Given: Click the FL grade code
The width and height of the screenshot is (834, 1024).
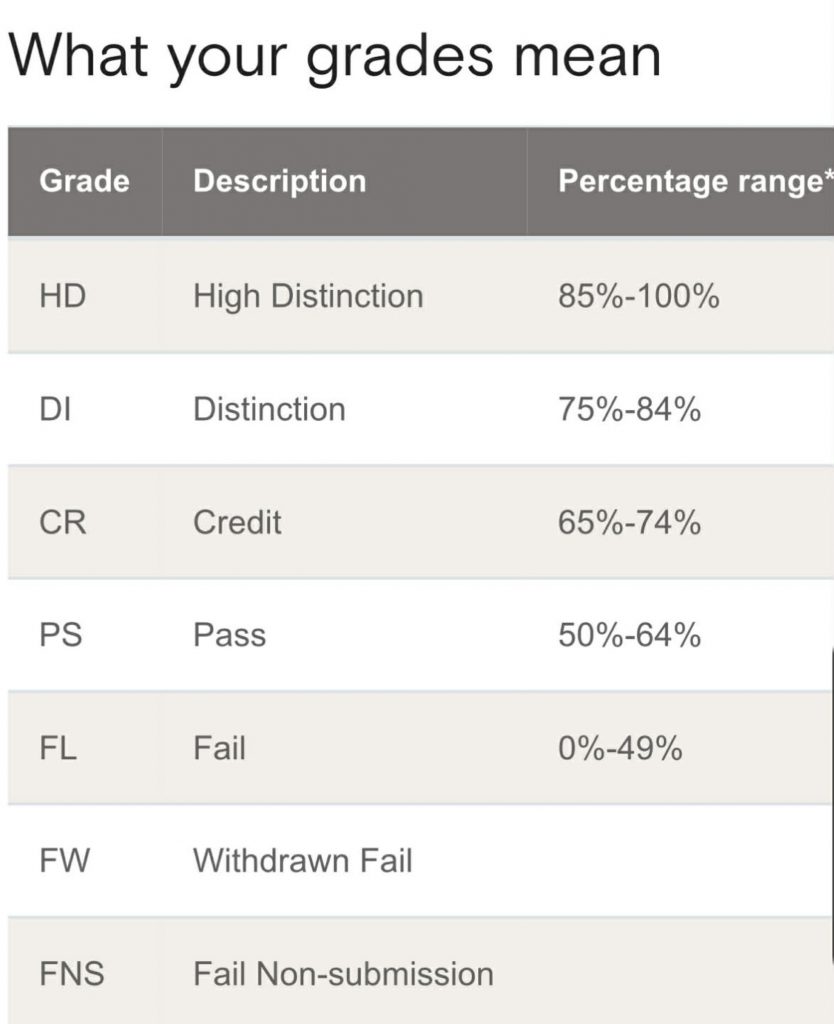Looking at the screenshot, I should click(58, 748).
